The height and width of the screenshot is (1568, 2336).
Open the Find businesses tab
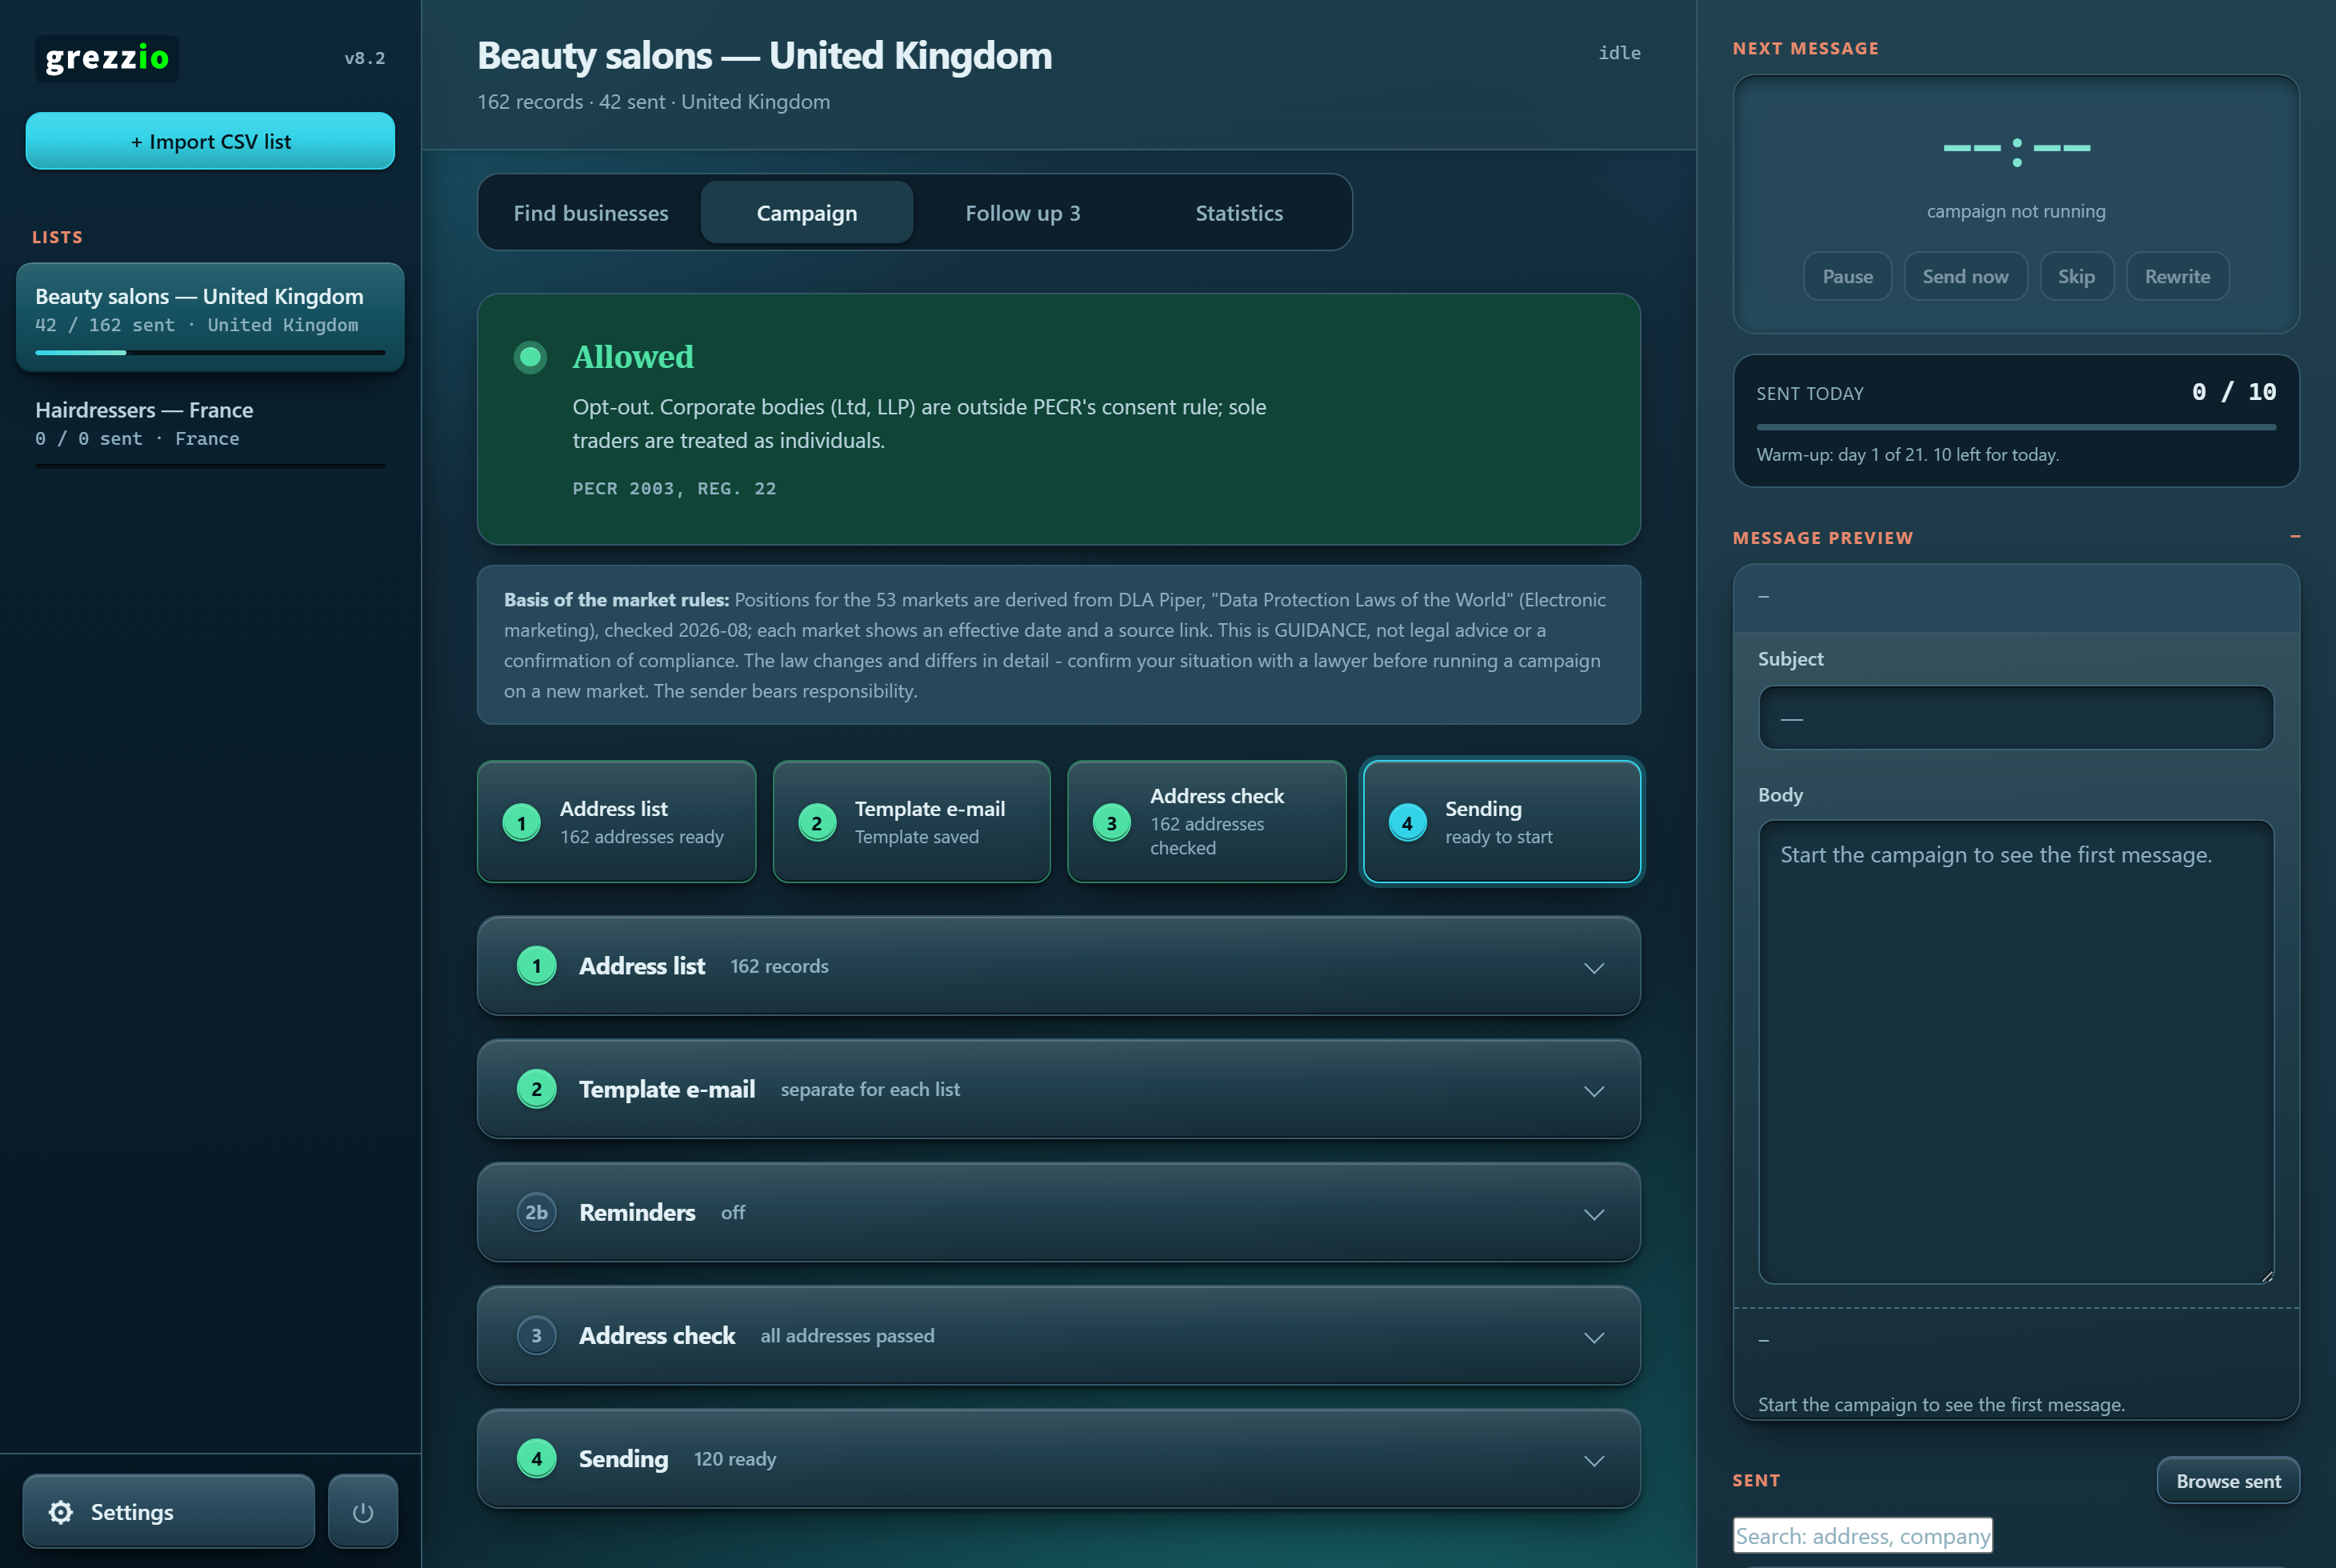[591, 213]
